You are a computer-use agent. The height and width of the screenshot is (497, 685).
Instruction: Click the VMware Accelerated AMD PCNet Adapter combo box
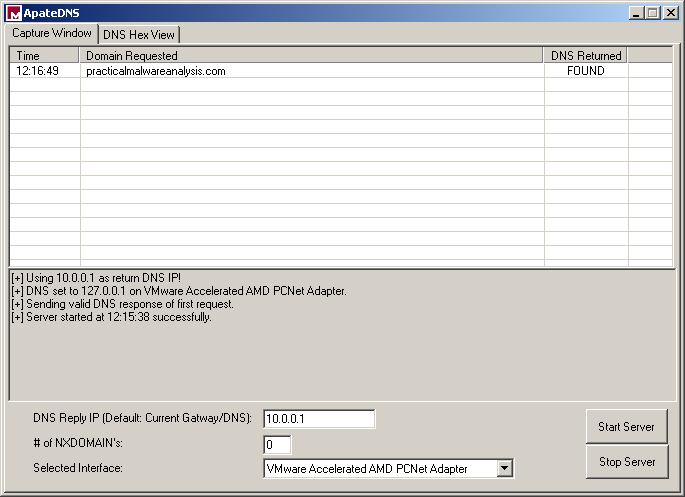(x=388, y=468)
